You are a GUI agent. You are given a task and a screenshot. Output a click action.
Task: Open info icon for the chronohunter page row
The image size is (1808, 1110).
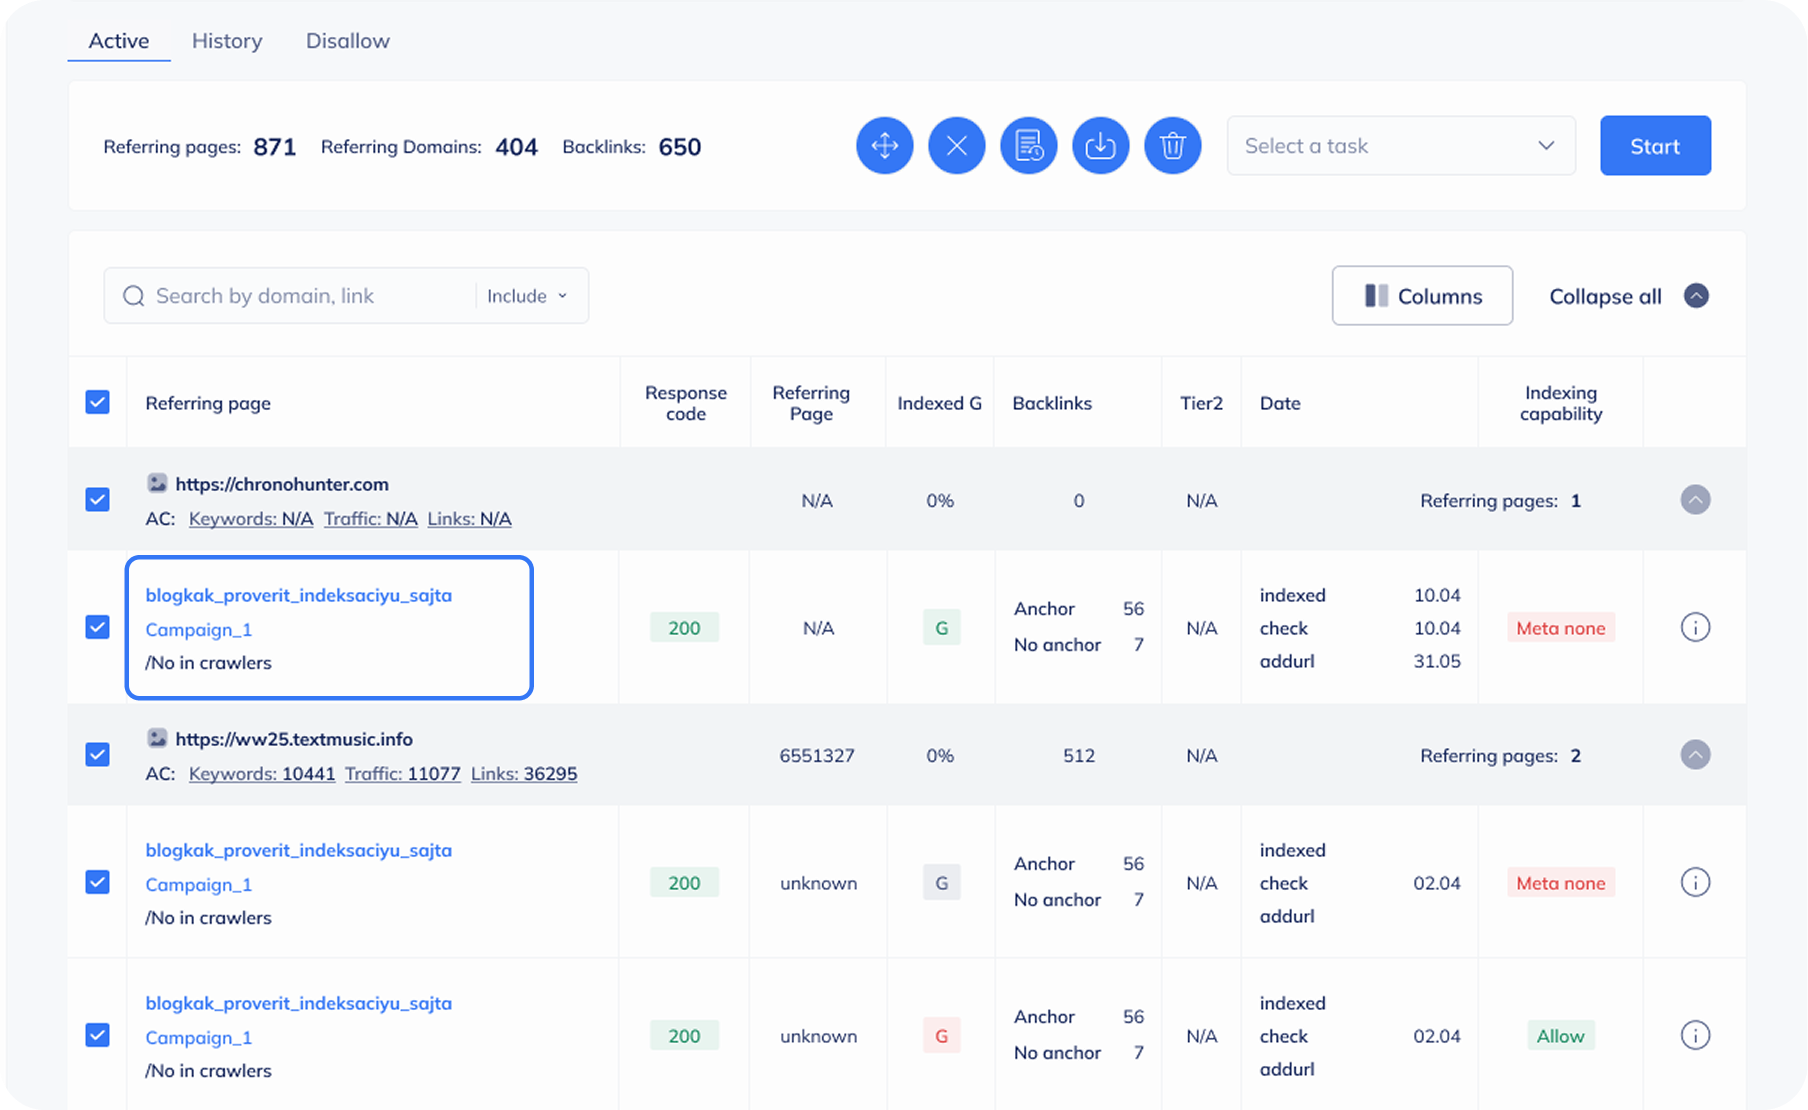[1695, 628]
